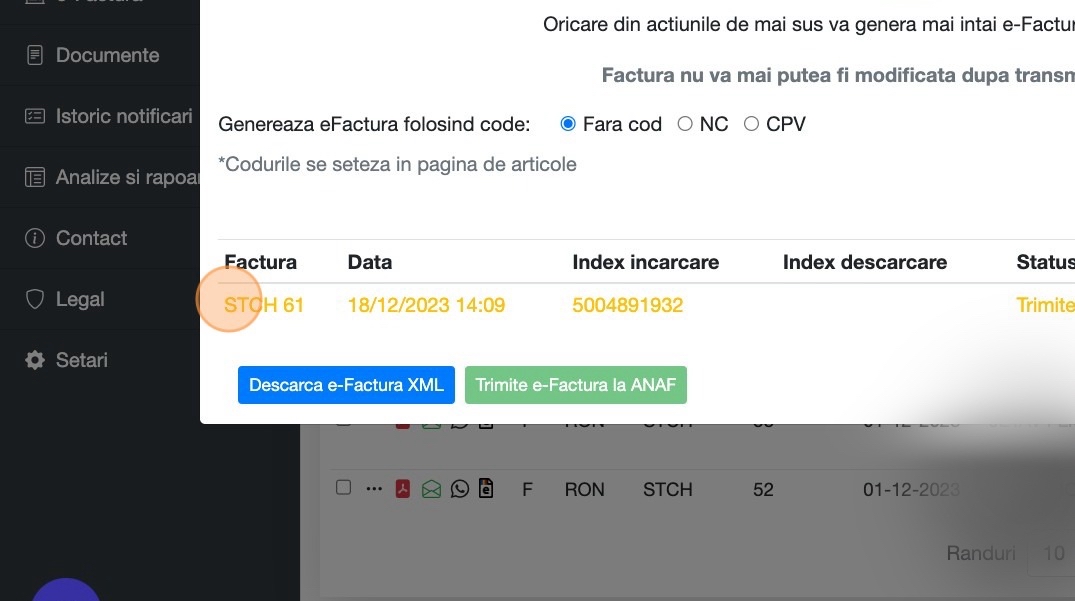Go to Analize si rapoarte section
1075x601 pixels.
coord(124,177)
